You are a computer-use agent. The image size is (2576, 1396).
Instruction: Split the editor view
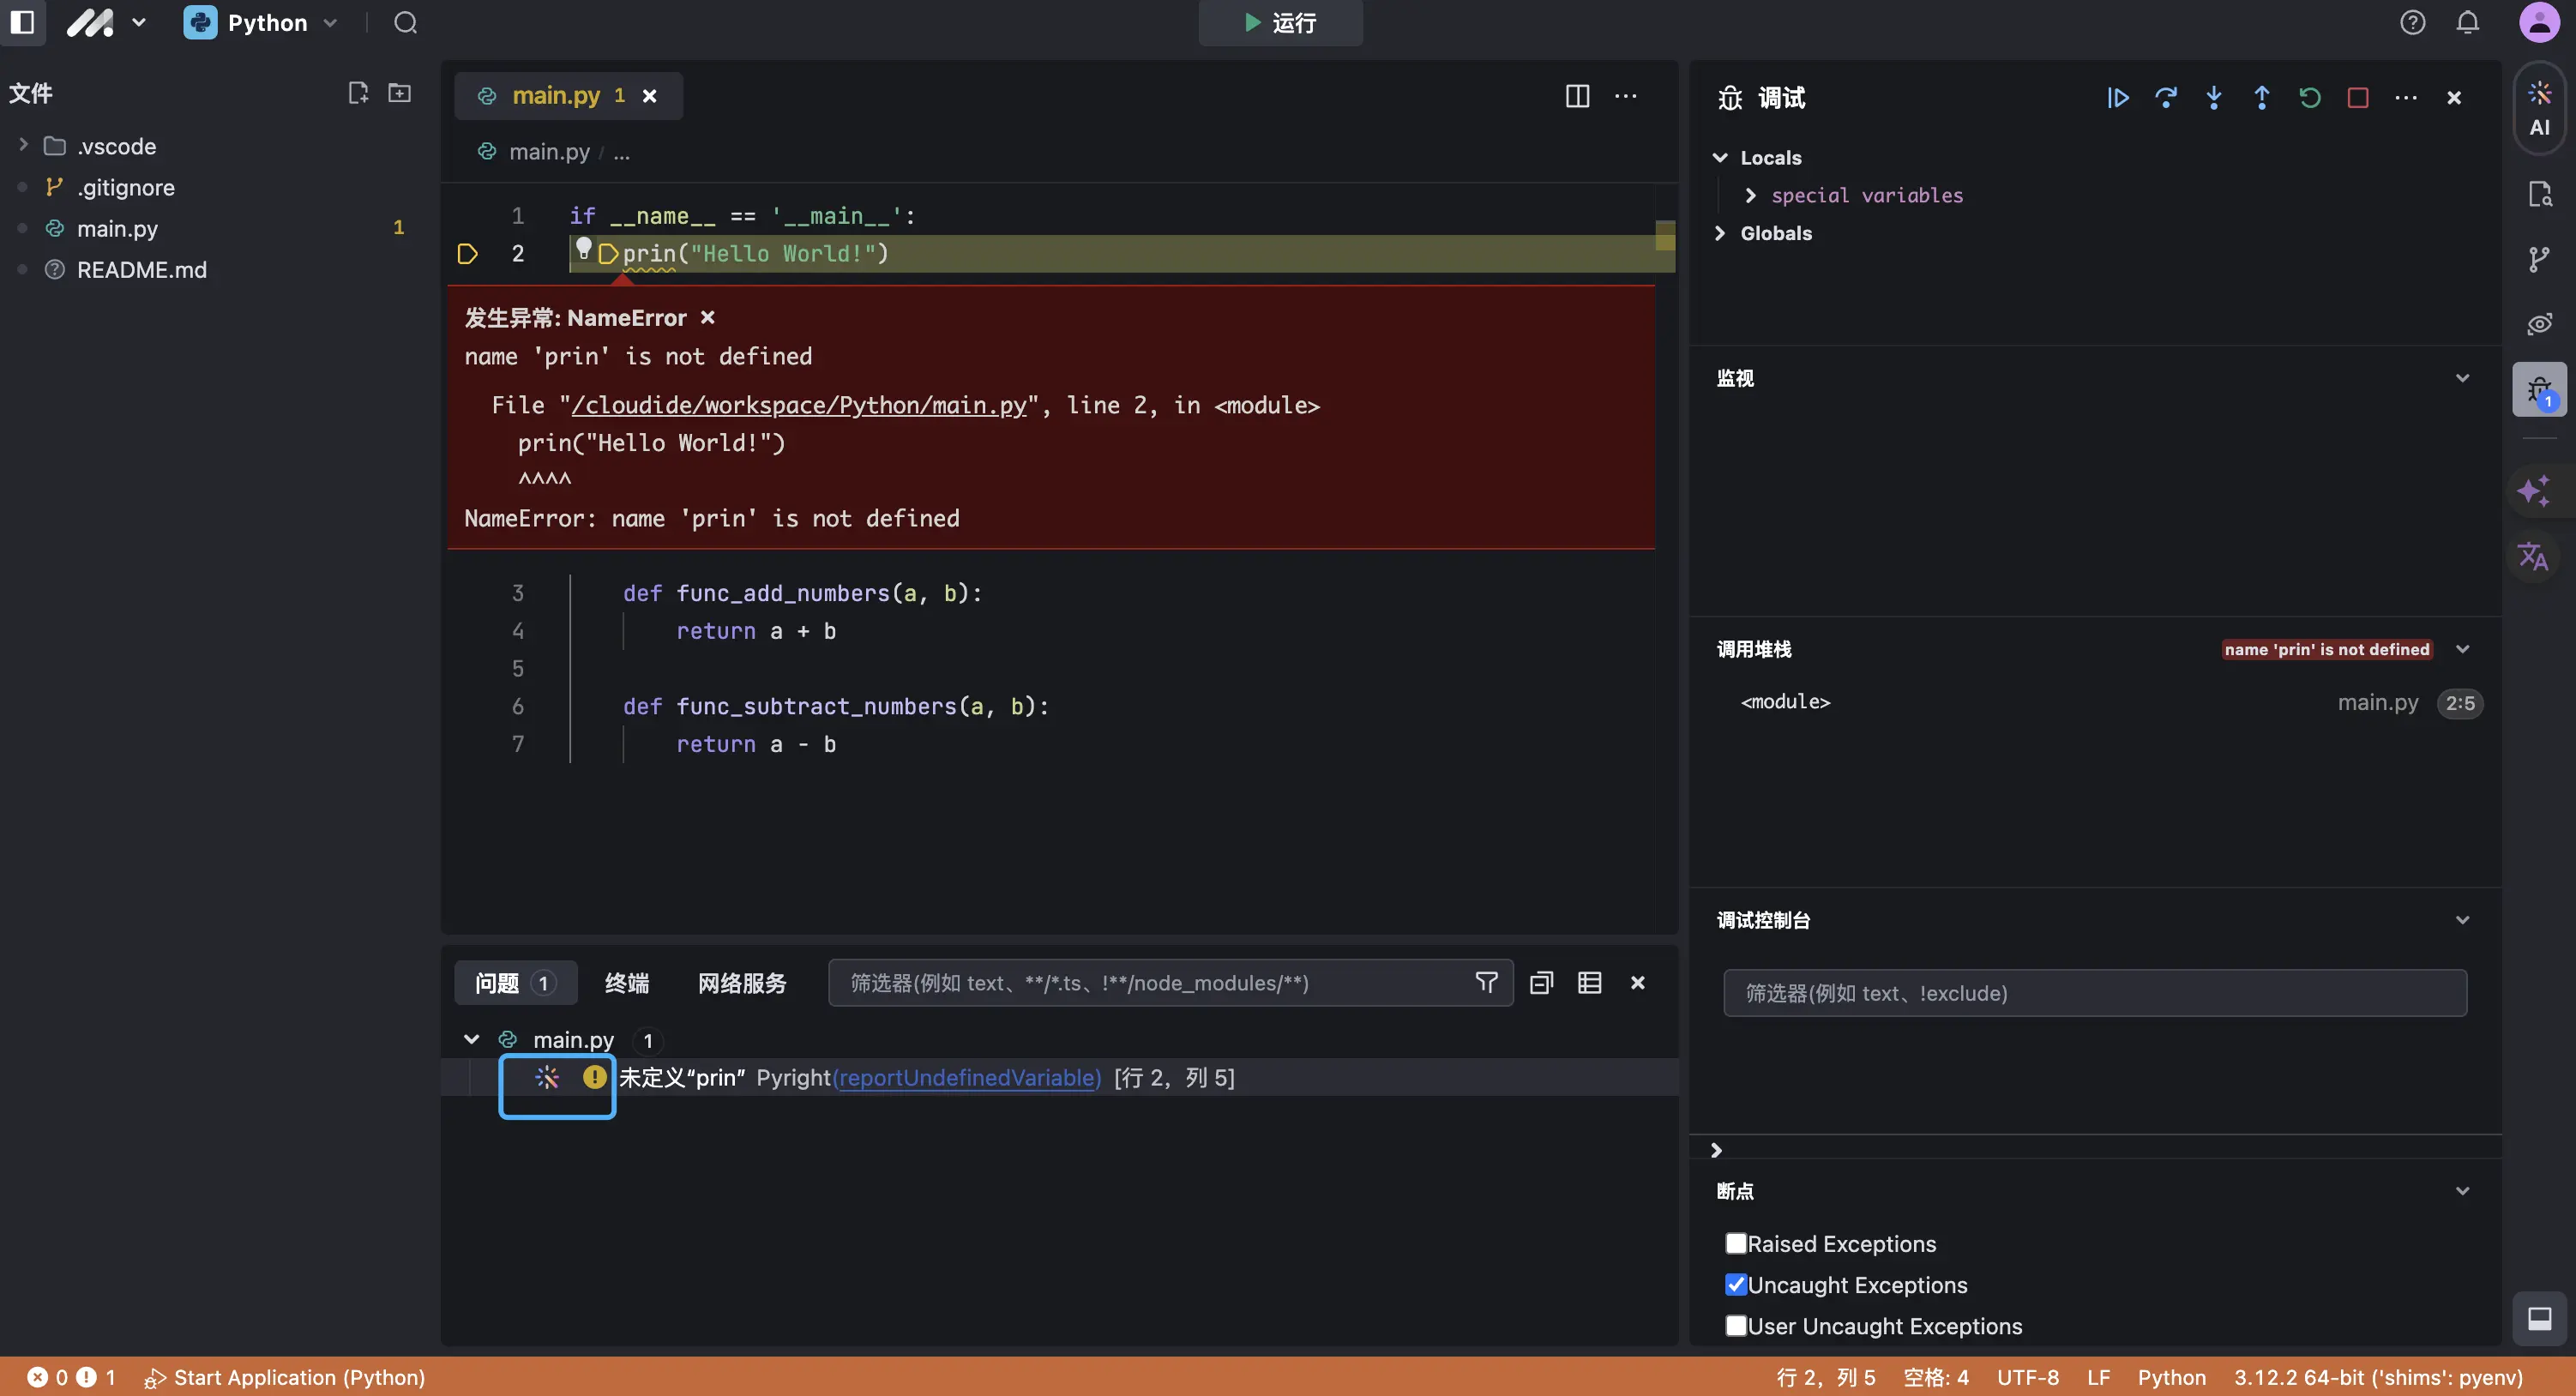[x=1577, y=95]
